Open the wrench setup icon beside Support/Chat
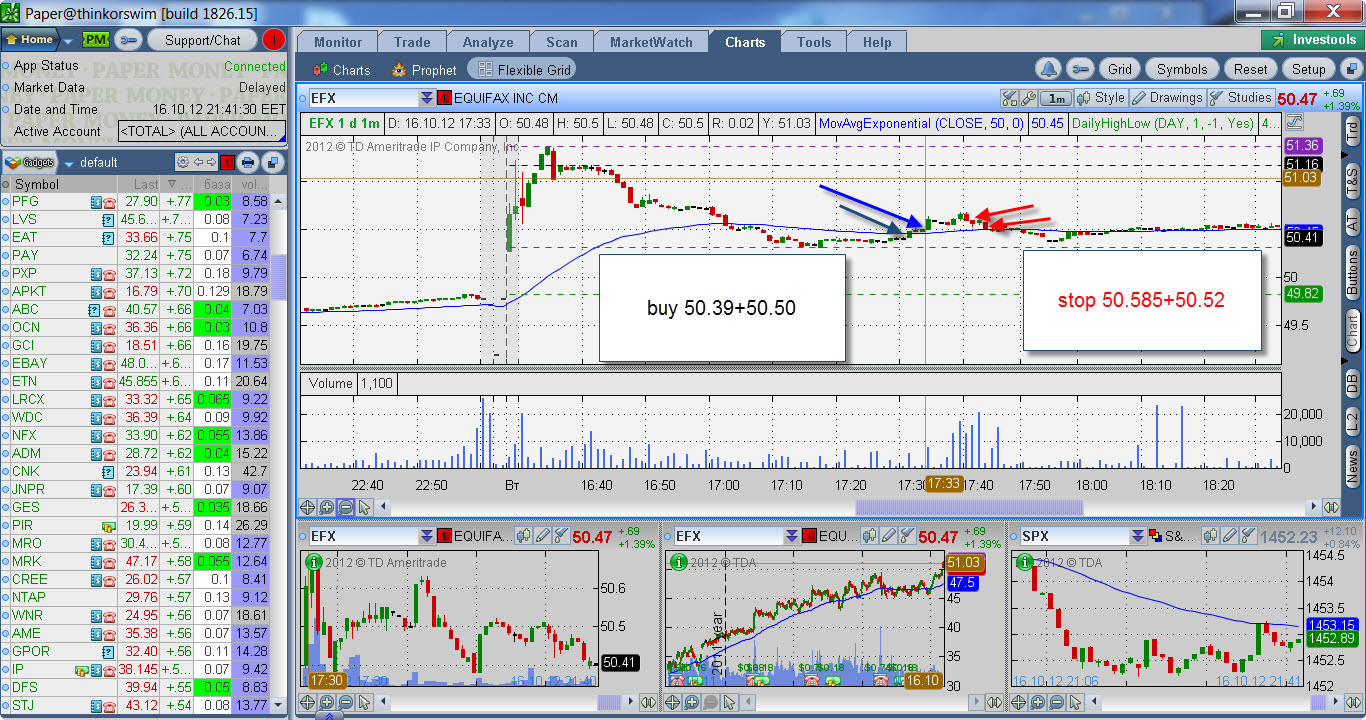The height and width of the screenshot is (720, 1366). click(x=128, y=40)
